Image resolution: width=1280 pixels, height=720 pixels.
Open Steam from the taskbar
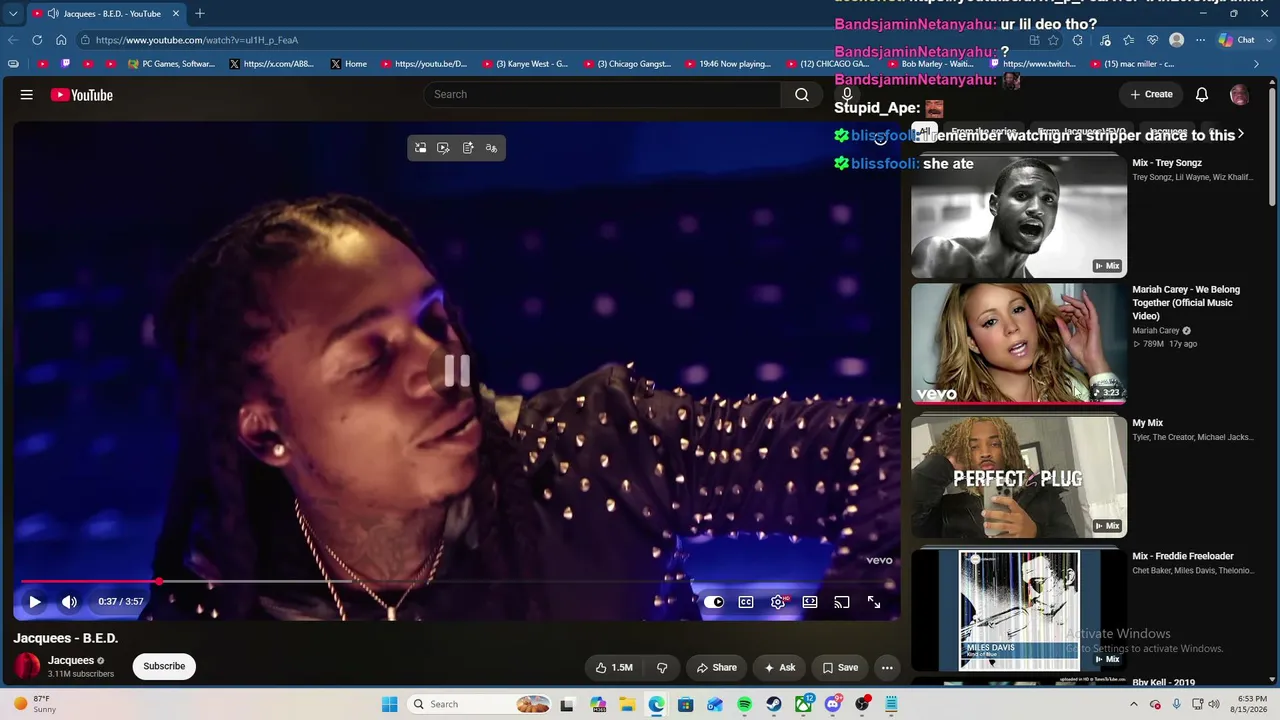click(x=774, y=704)
